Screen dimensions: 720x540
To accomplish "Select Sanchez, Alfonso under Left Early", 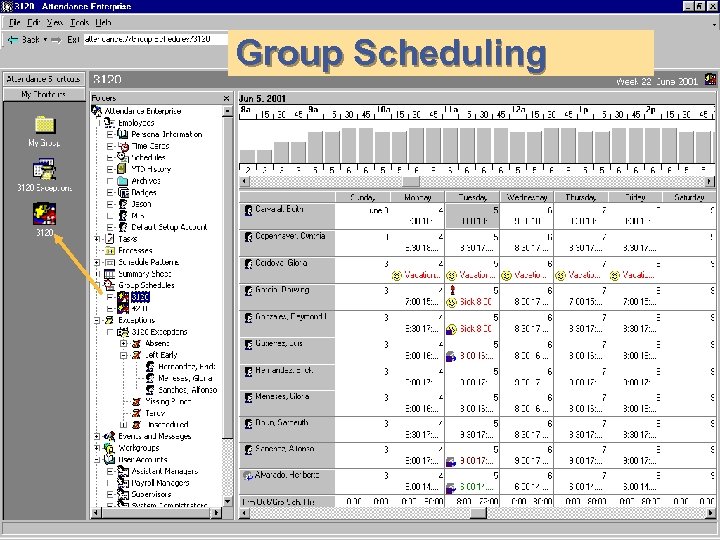I will (187, 390).
